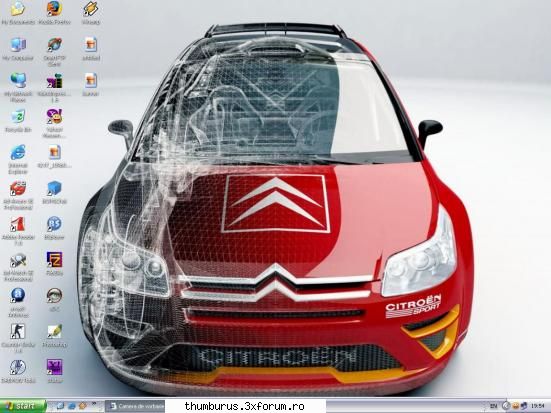Launch the Counter-Strike desktop shortcut

tap(18, 331)
